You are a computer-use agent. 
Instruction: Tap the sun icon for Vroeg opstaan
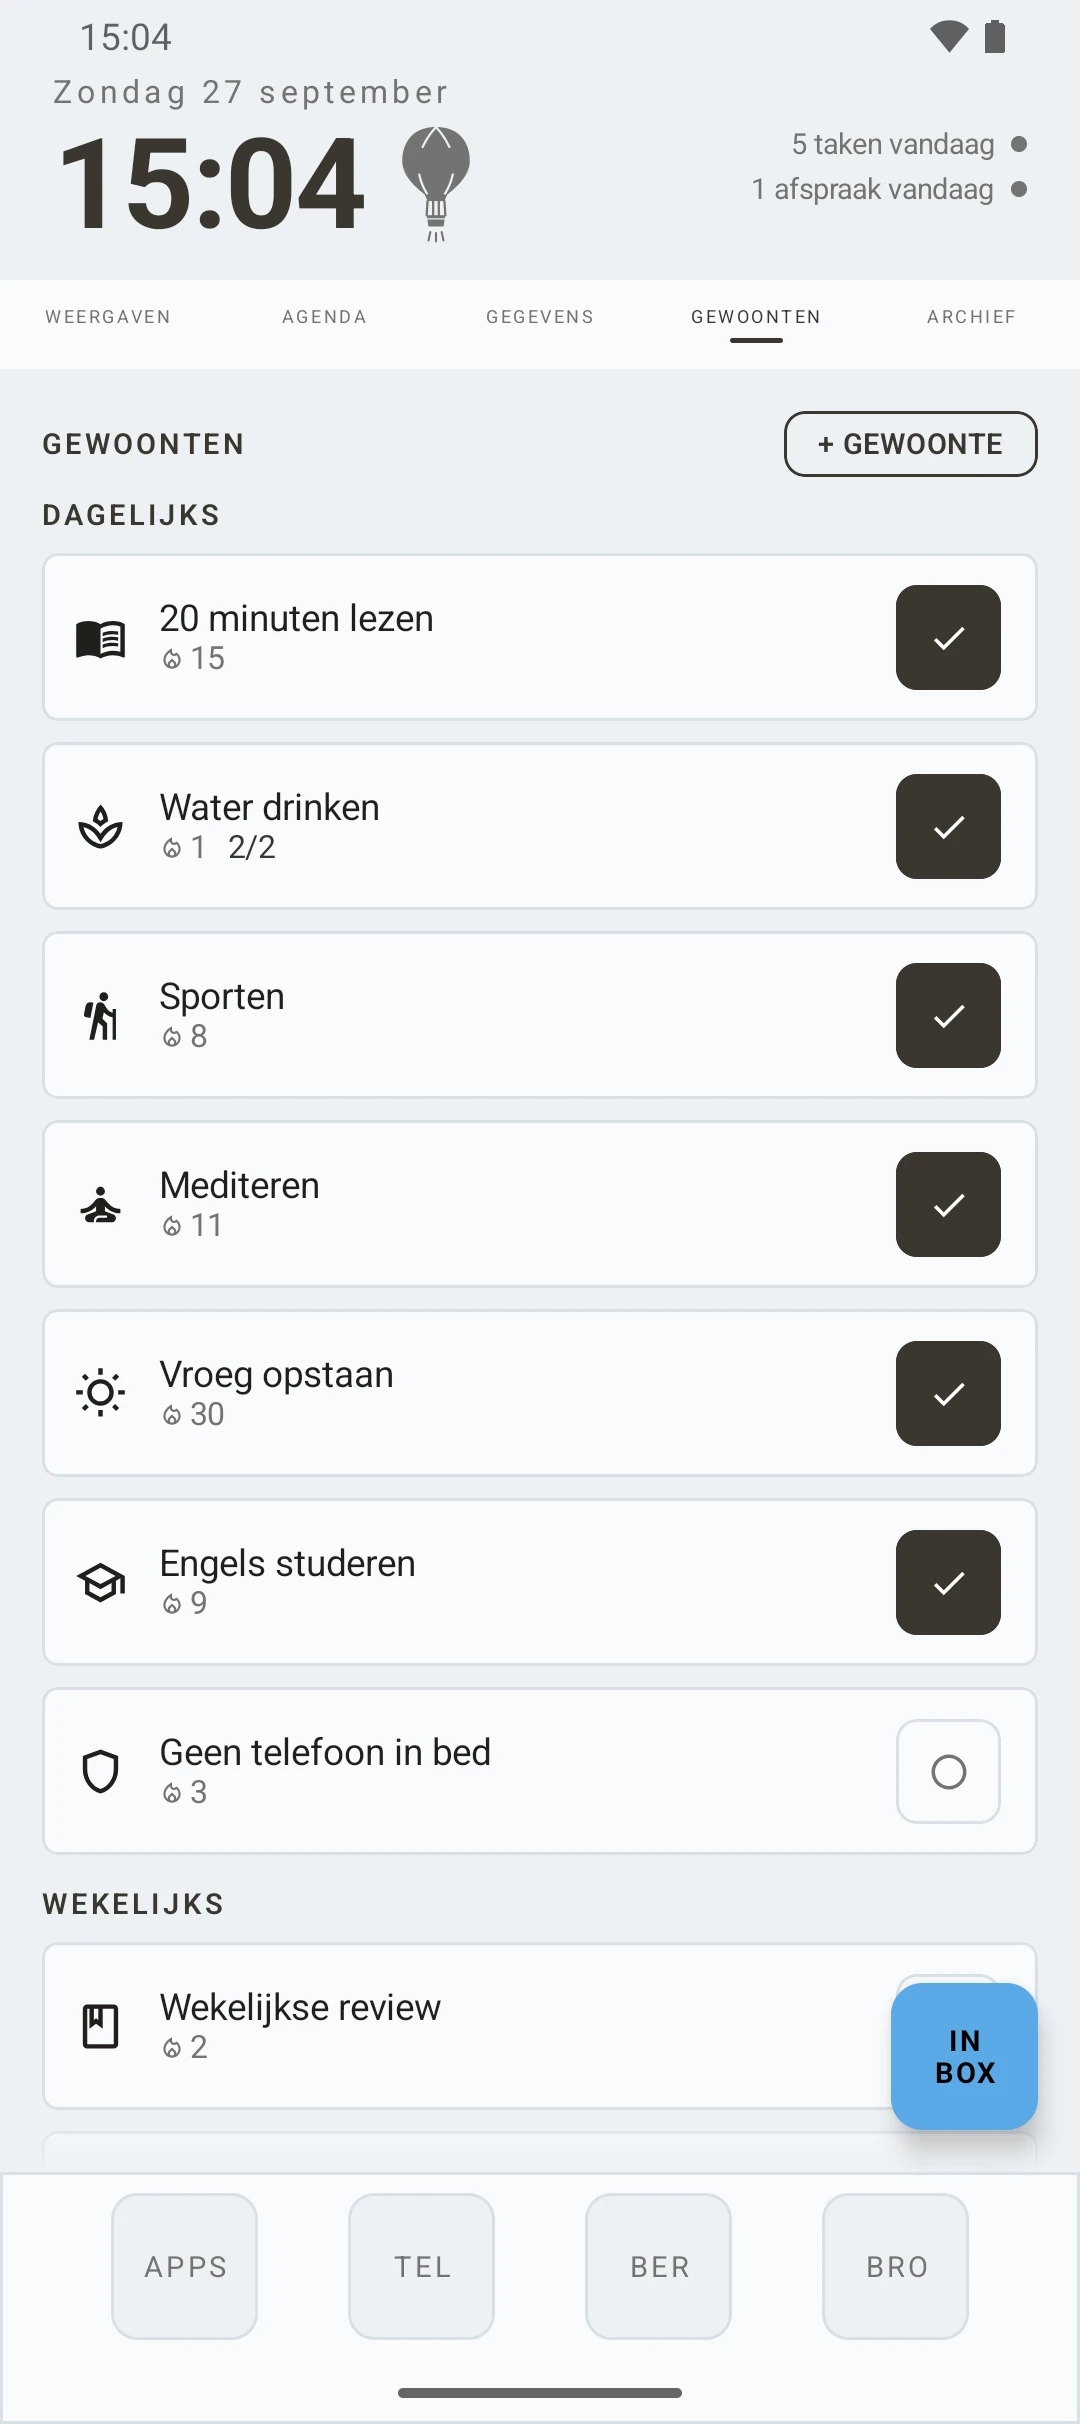101,1393
